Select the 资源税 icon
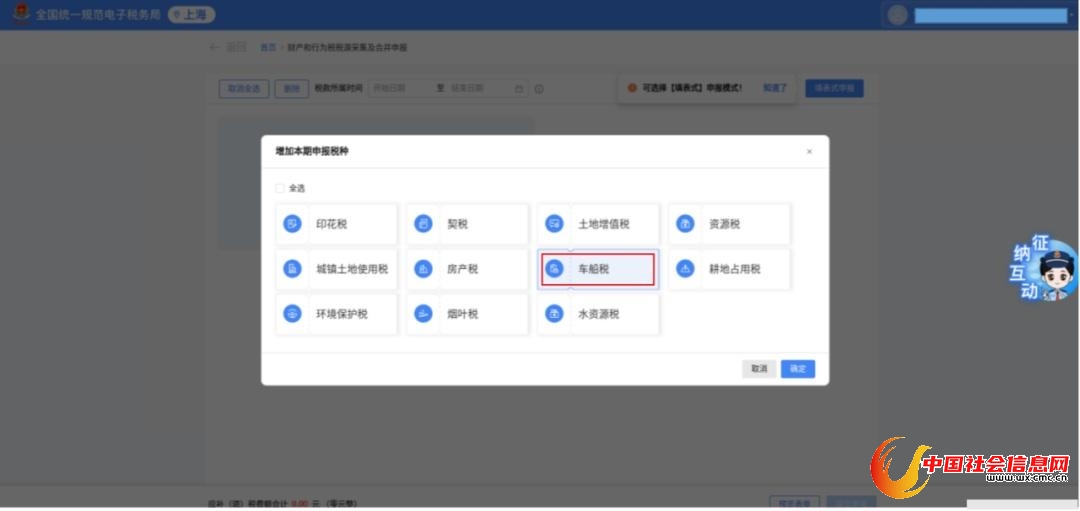The image size is (1080, 511). (x=685, y=224)
